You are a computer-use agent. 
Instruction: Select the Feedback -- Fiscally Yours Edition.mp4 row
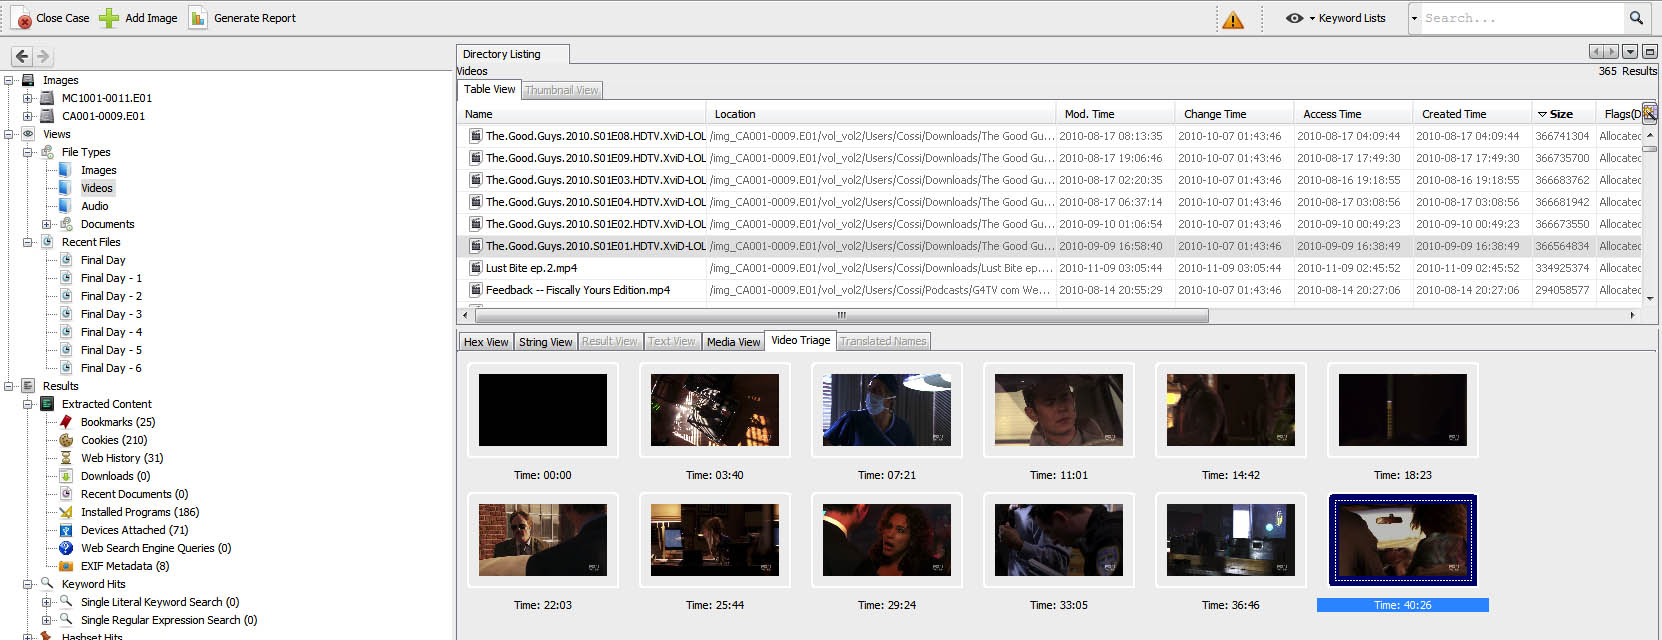[x=1050, y=290]
